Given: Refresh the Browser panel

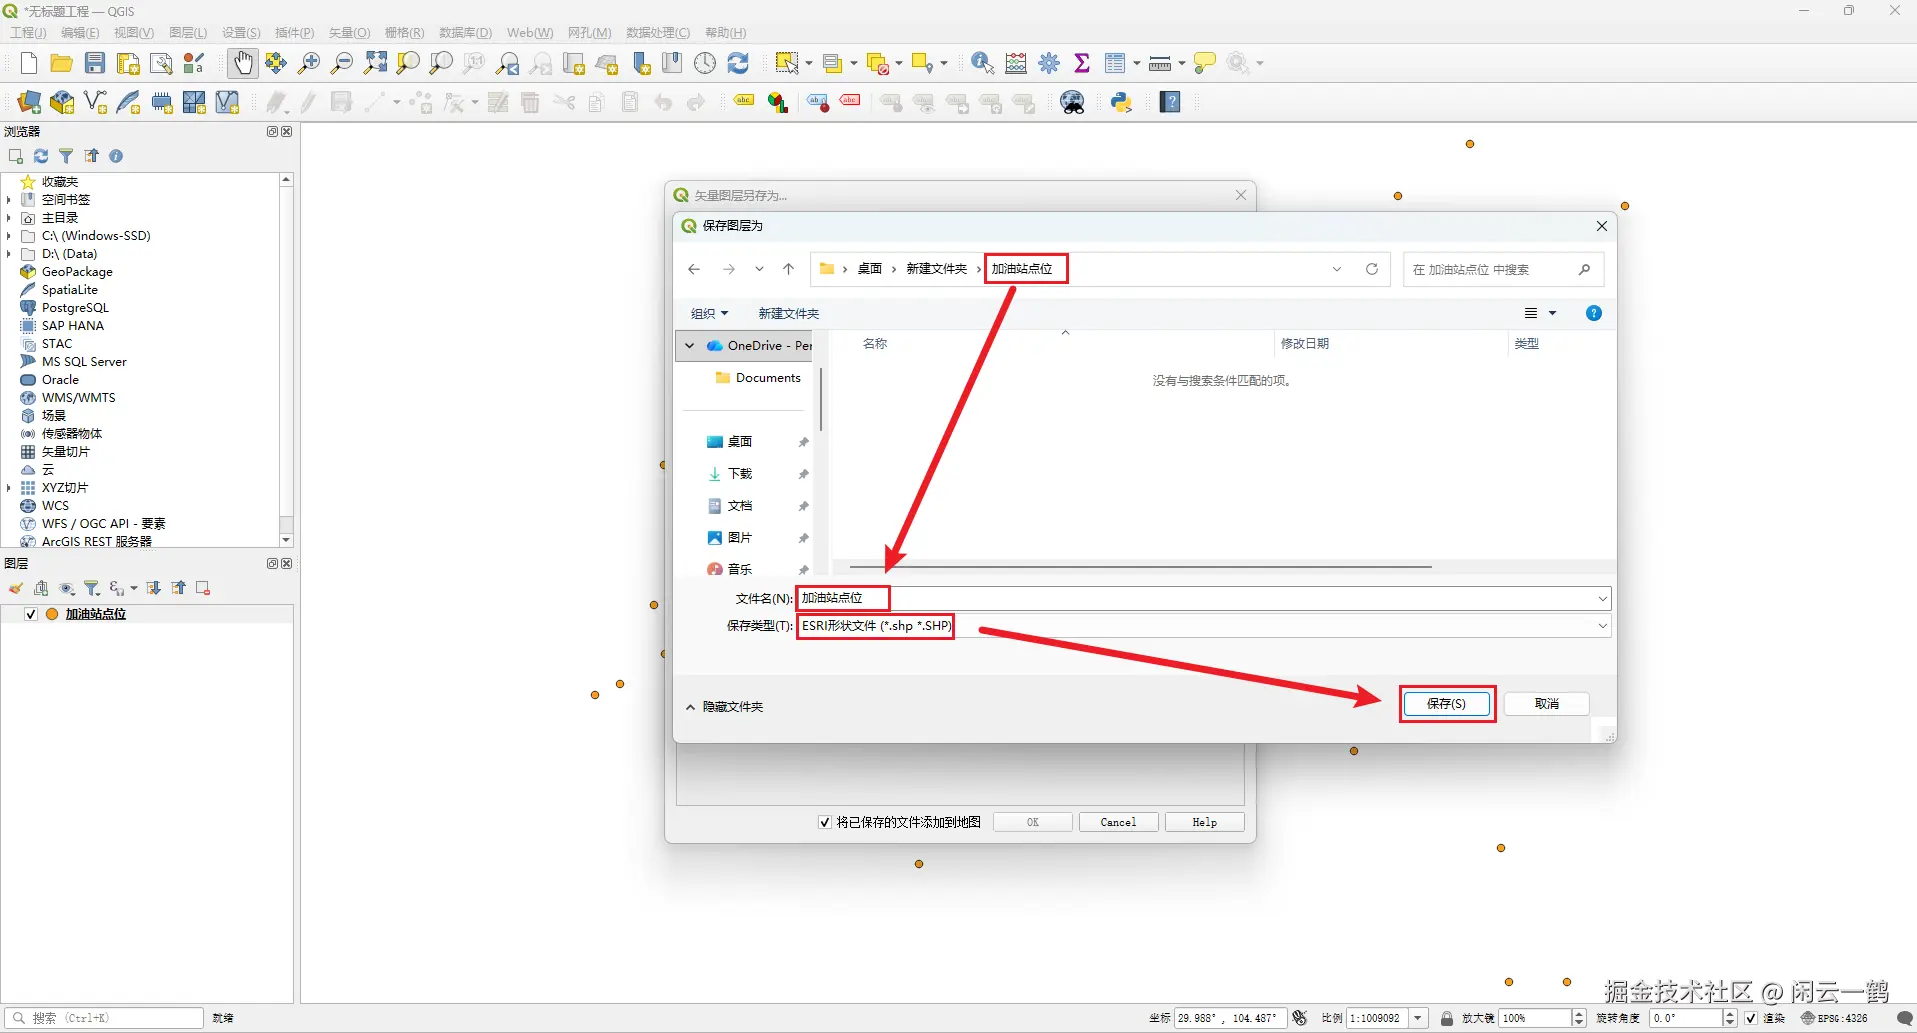Looking at the screenshot, I should [x=41, y=156].
